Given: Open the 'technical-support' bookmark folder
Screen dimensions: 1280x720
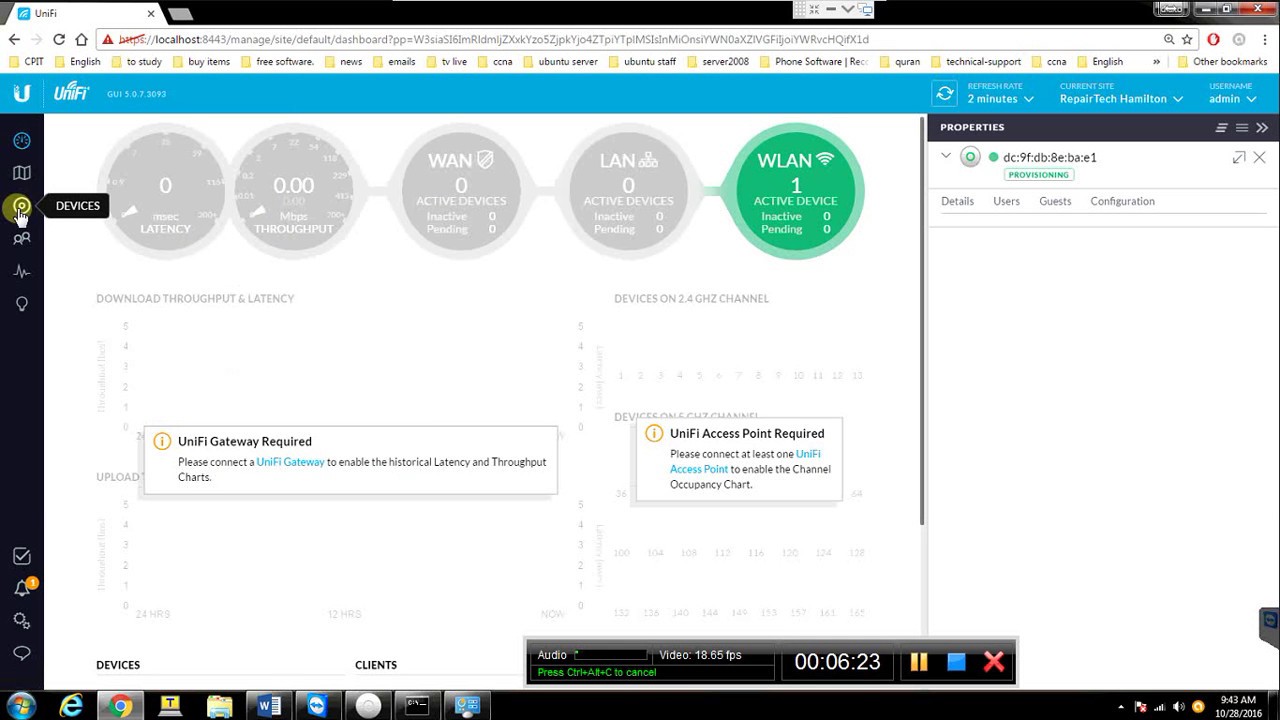Looking at the screenshot, I should coord(975,61).
